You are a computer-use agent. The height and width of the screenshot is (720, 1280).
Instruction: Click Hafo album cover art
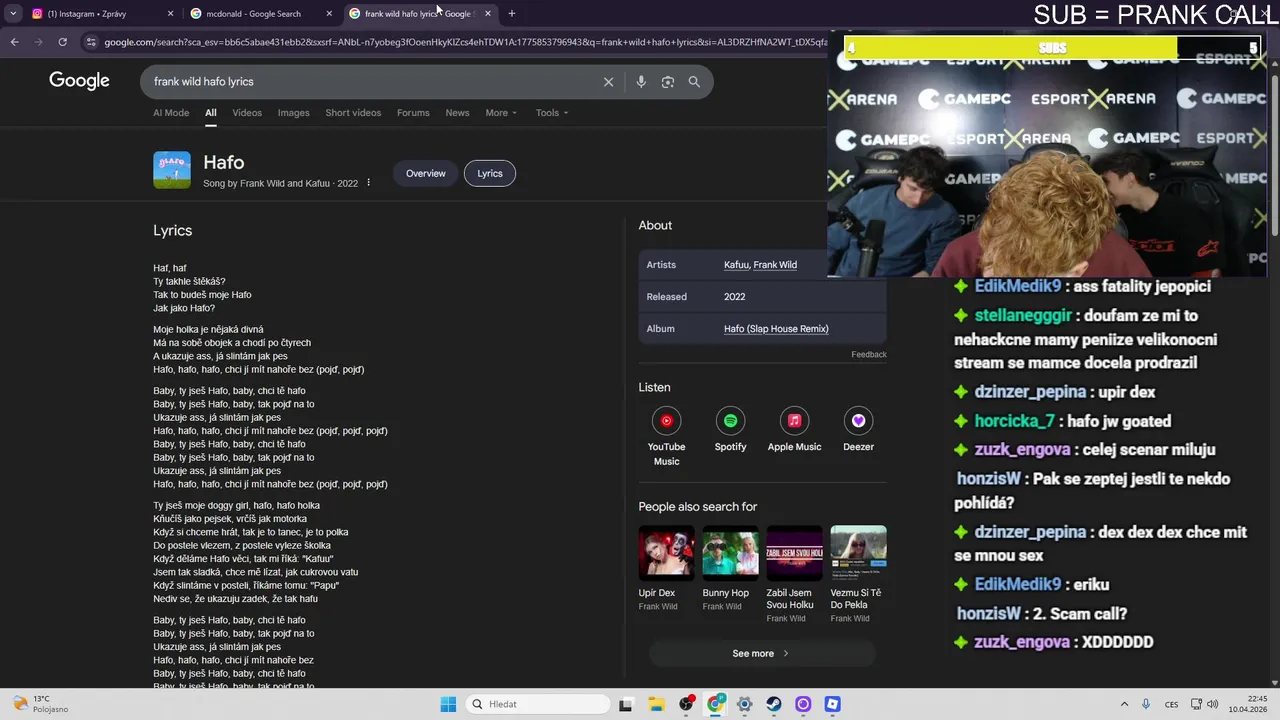[172, 170]
